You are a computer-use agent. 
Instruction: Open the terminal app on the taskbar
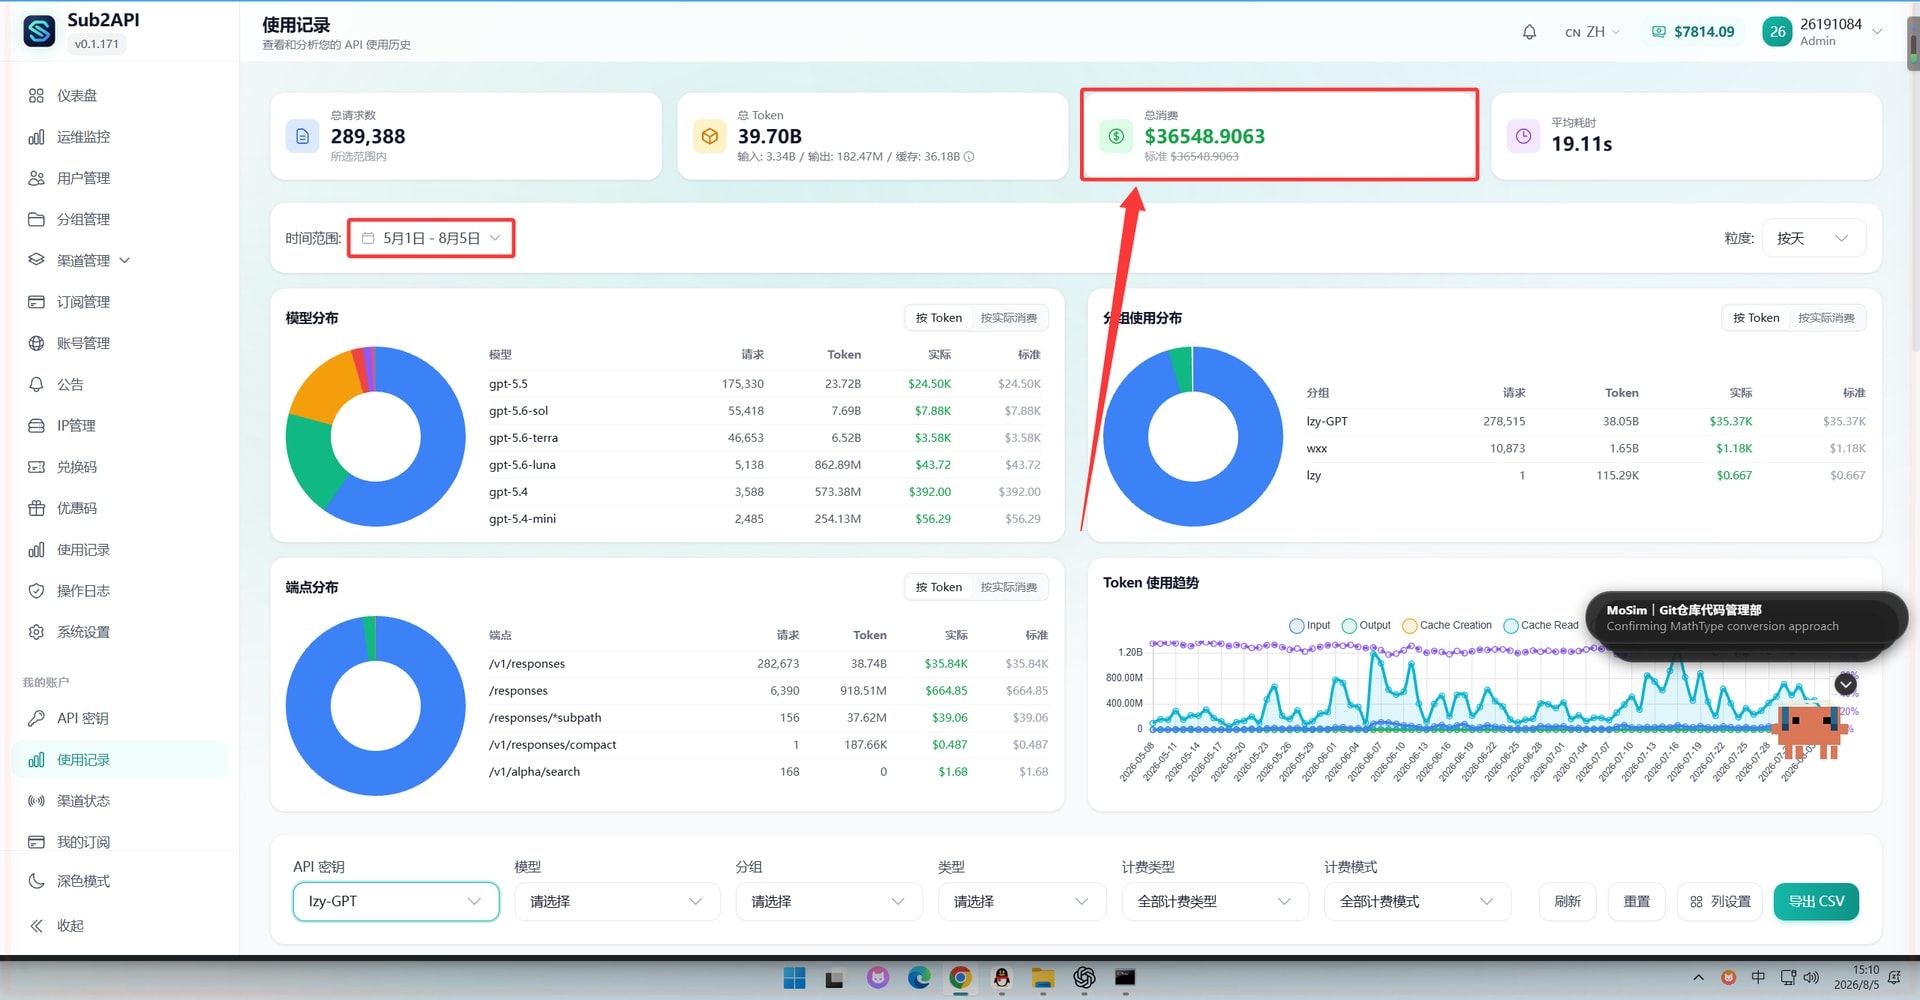coord(1125,978)
